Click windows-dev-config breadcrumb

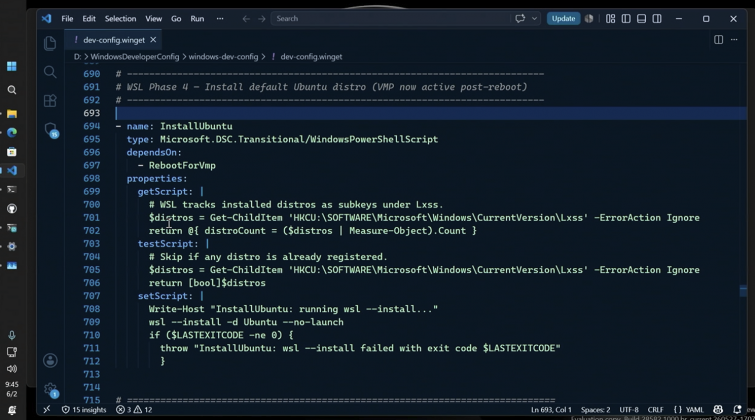pos(223,56)
